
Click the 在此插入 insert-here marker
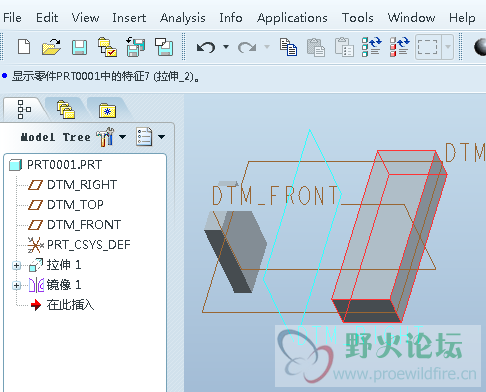[62, 305]
